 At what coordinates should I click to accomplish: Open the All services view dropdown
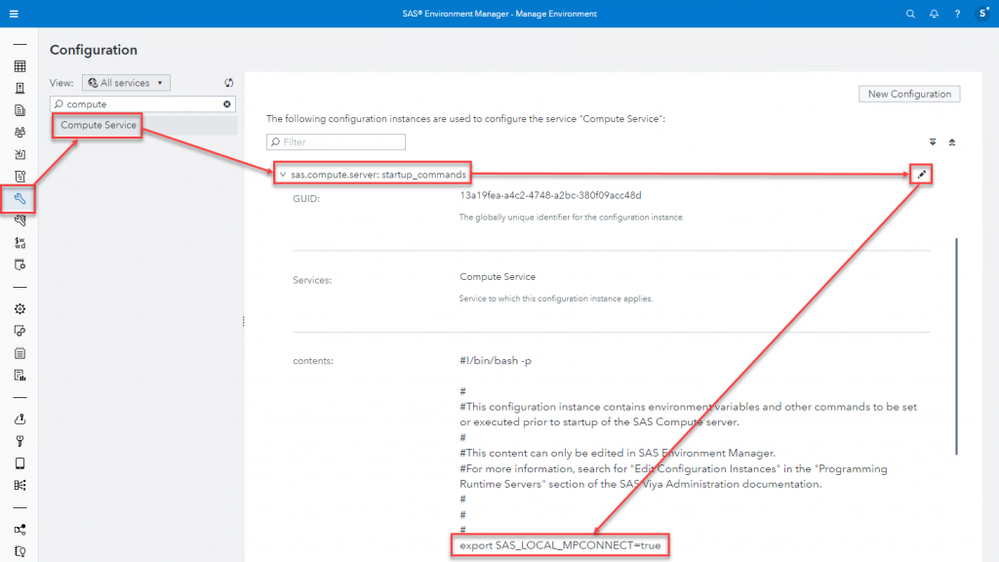pos(126,83)
